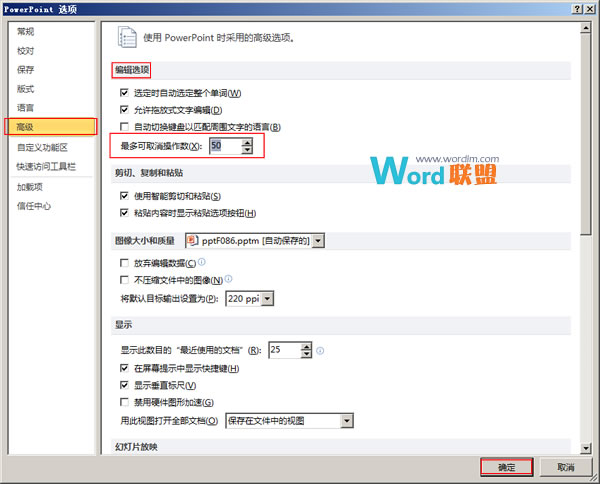Open the 快速访问工具栏 category
This screenshot has width=600, height=484.
pos(46,166)
